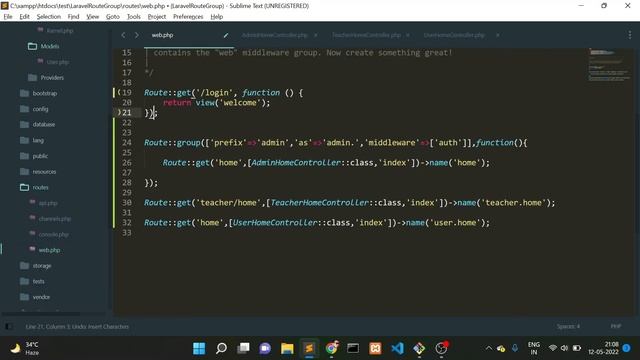Viewport: 640px width, 360px height.
Task: Open the View menu
Action: pyautogui.click(x=93, y=17)
